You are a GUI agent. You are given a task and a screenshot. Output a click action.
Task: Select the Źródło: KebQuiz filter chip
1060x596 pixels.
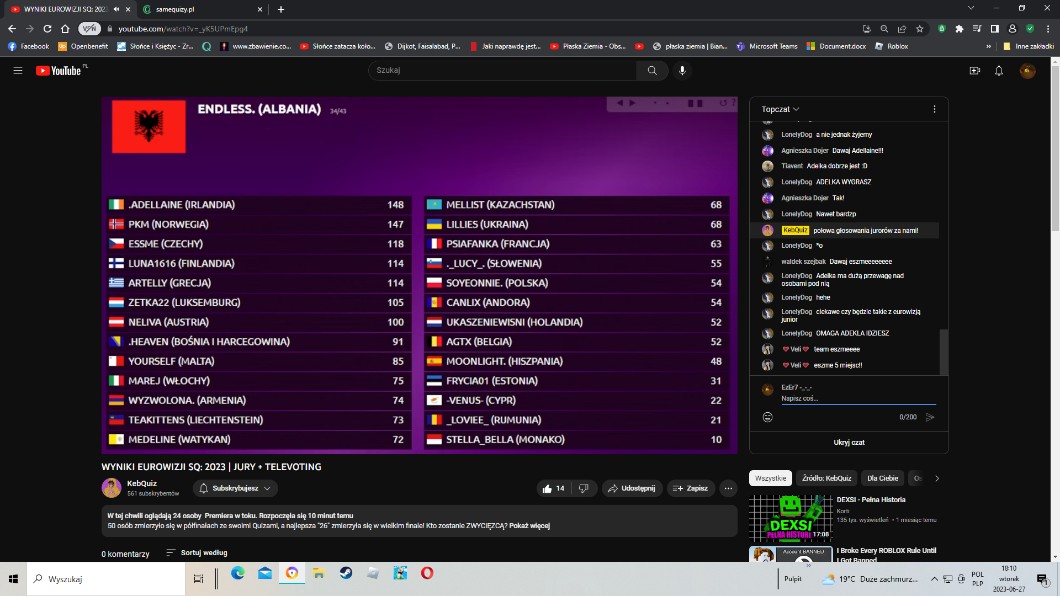[x=825, y=479]
